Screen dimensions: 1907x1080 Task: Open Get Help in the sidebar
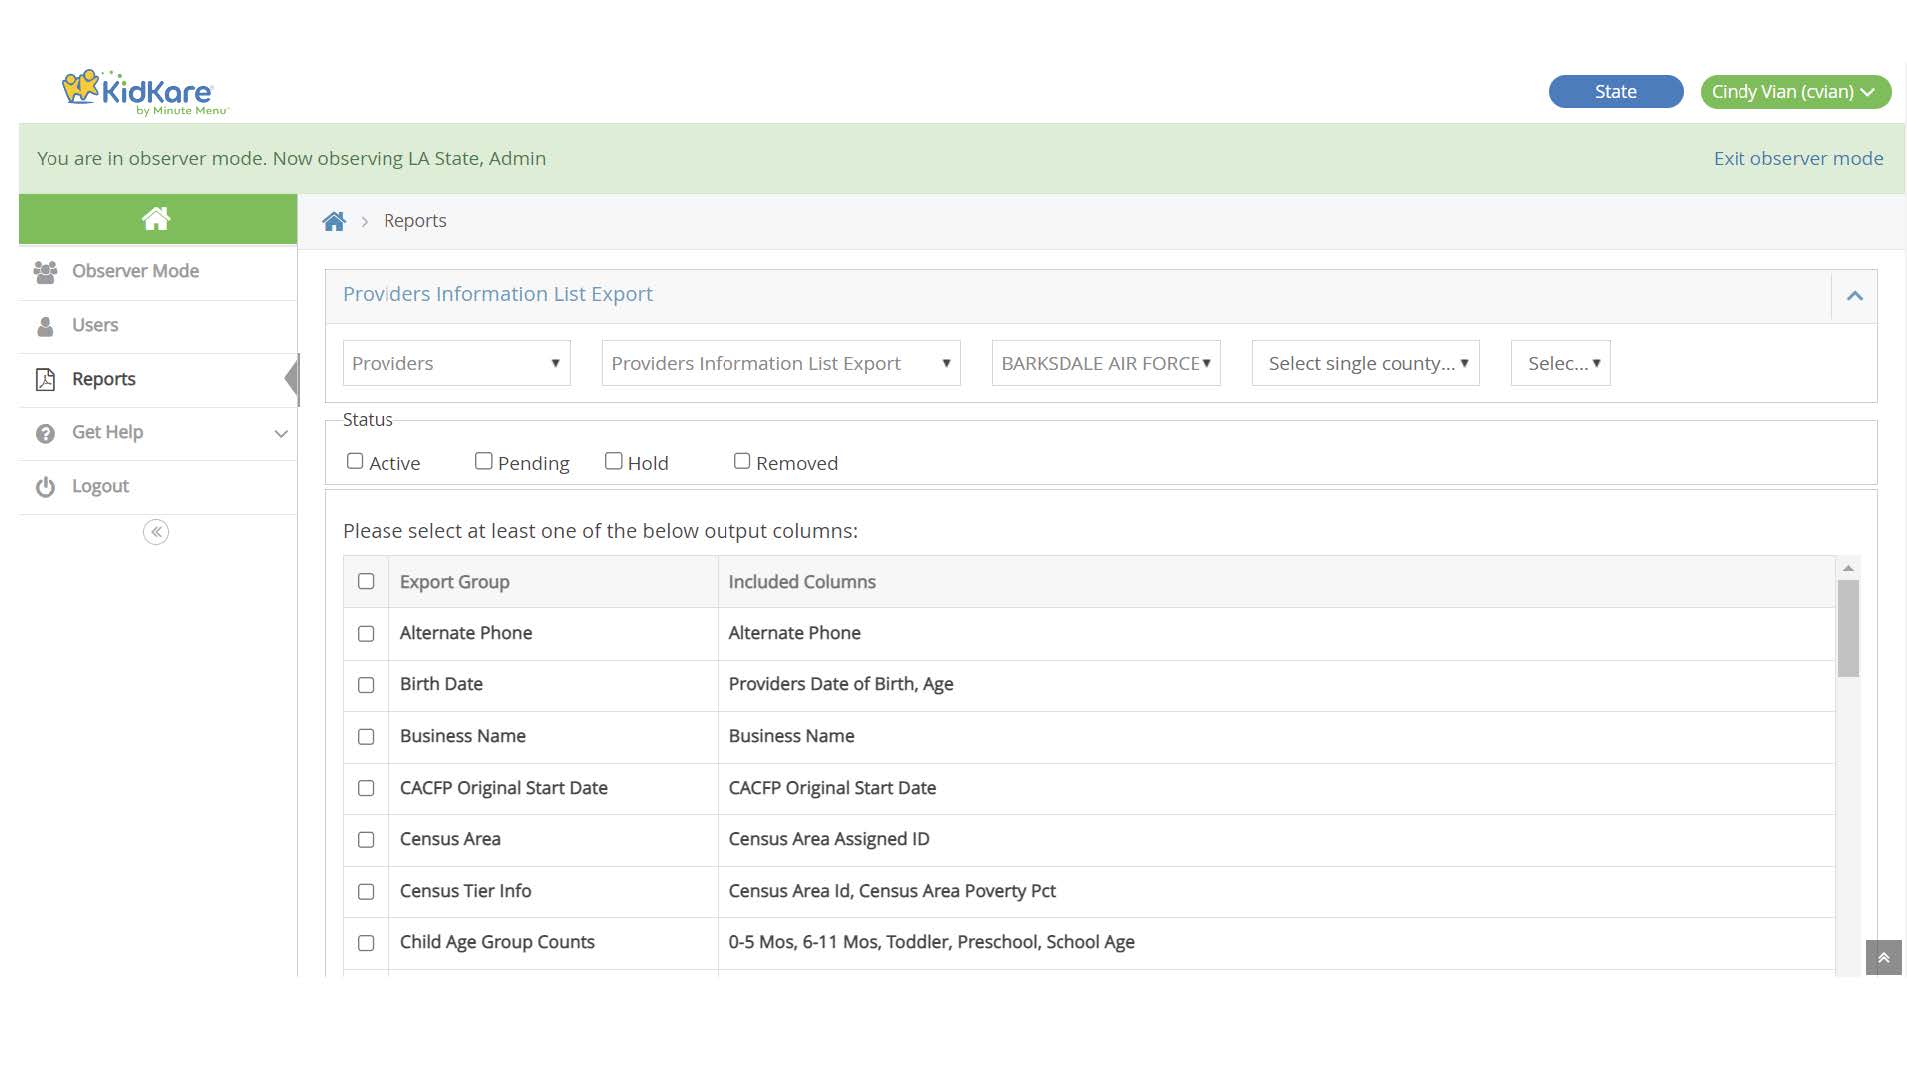click(158, 433)
